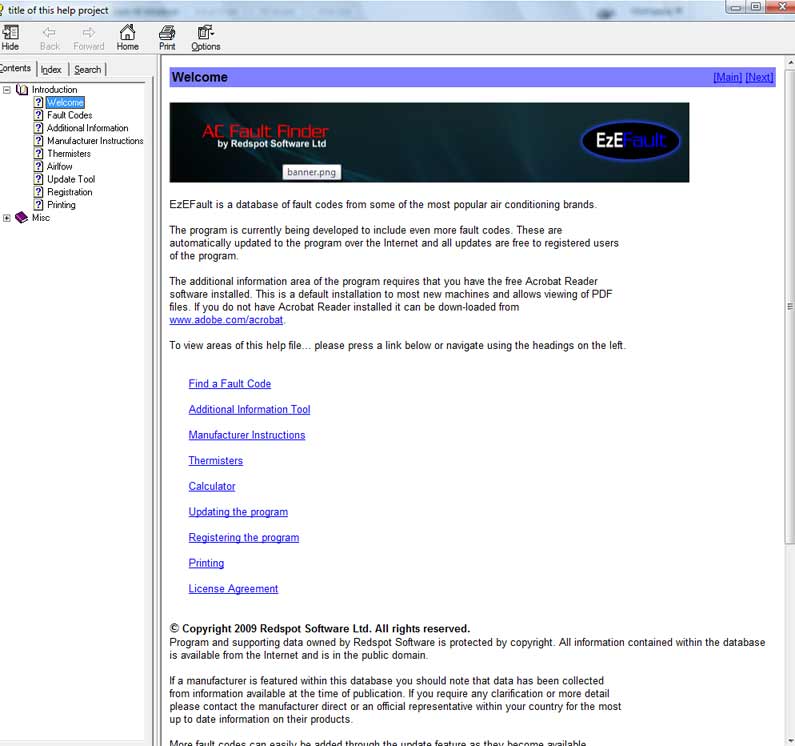Click the Next navigation link
This screenshot has height=746, width=795.
(759, 77)
